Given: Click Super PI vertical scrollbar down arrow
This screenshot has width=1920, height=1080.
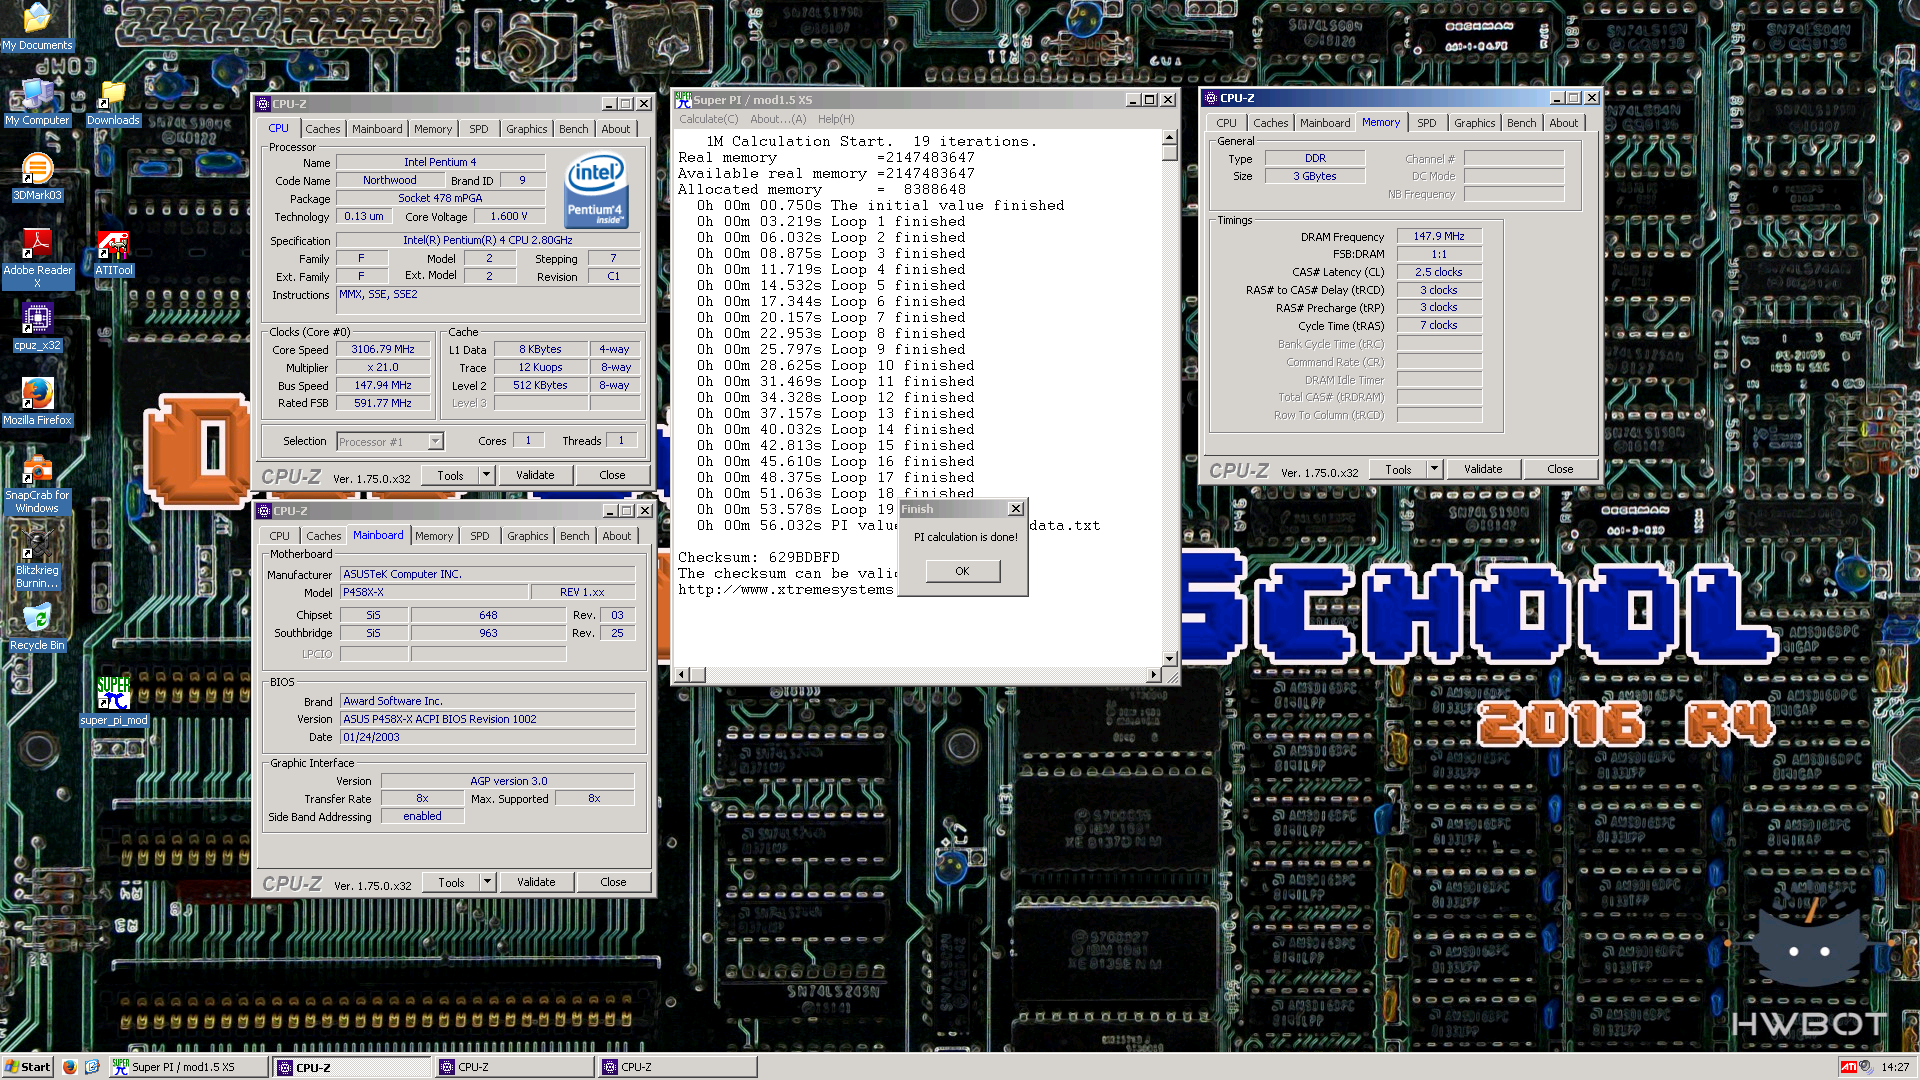Looking at the screenshot, I should point(1169,659).
